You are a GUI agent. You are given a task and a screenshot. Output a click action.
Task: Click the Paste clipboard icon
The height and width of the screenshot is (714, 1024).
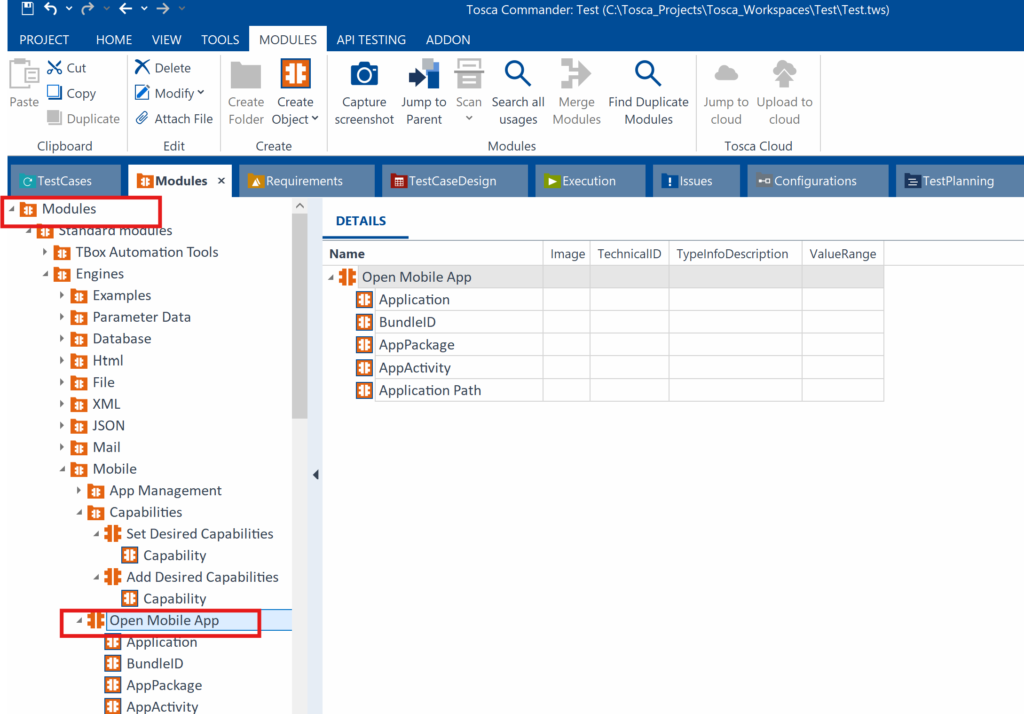coord(24,74)
